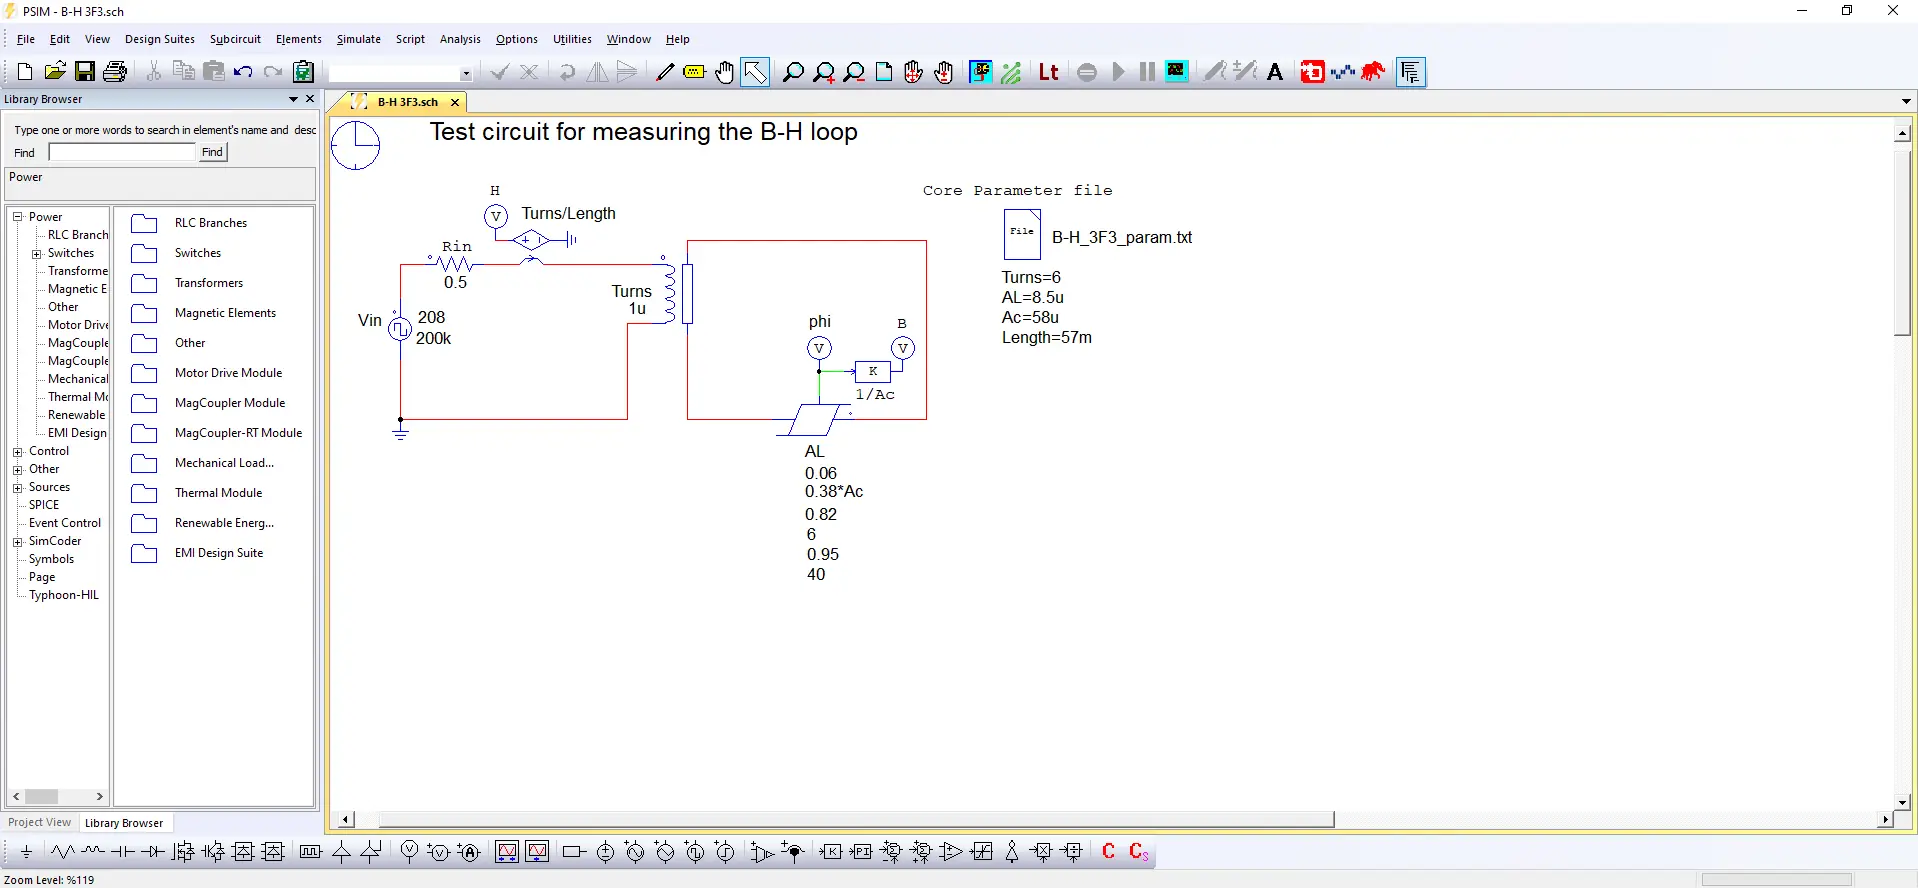The image size is (1918, 888).
Task: Place a PI controller block
Action: point(861,852)
